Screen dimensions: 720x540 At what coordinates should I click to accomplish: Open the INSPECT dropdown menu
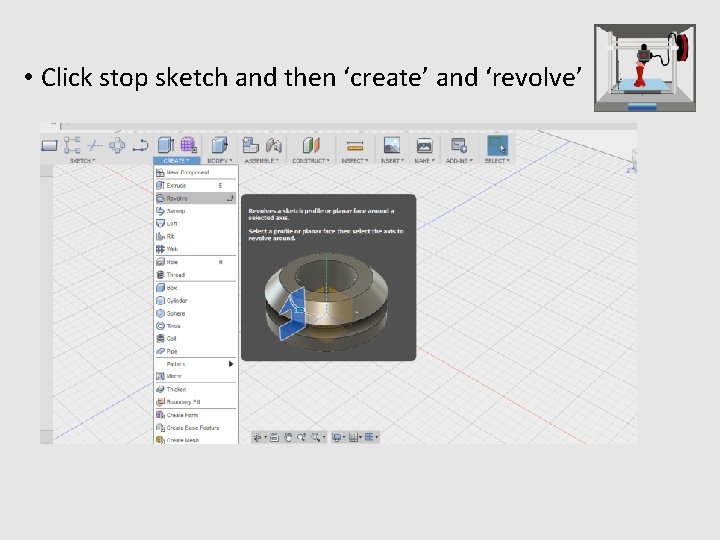coord(355,161)
